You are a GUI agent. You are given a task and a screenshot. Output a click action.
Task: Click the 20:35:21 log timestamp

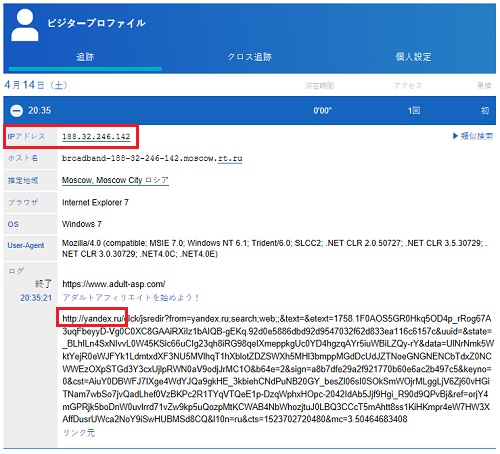tap(36, 297)
